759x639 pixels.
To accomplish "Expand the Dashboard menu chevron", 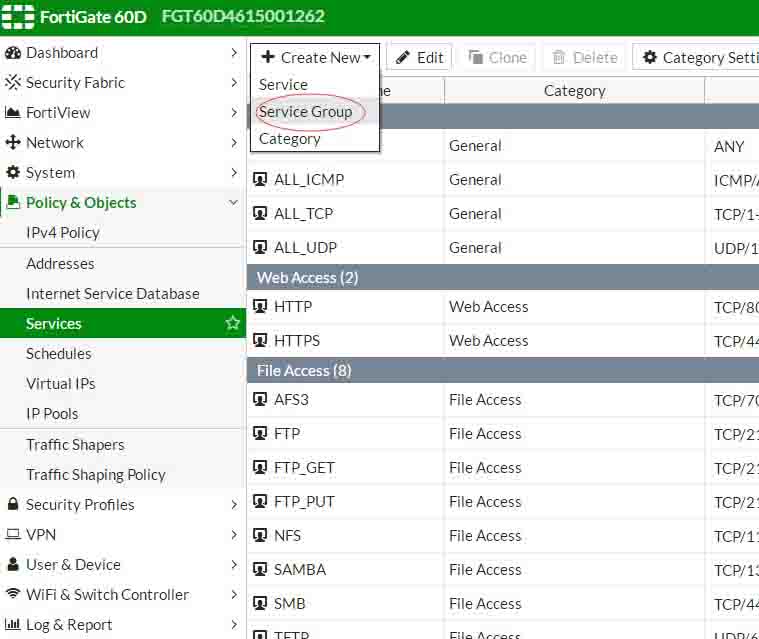I will [234, 52].
